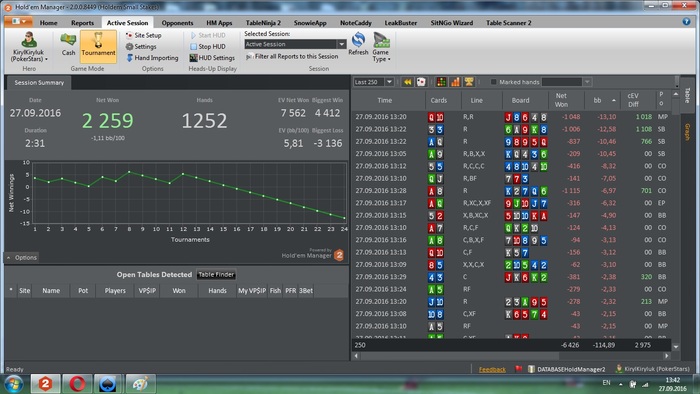Image resolution: width=700 pixels, height=394 pixels.
Task: Open the hand replayer cards icon
Action: point(421,82)
